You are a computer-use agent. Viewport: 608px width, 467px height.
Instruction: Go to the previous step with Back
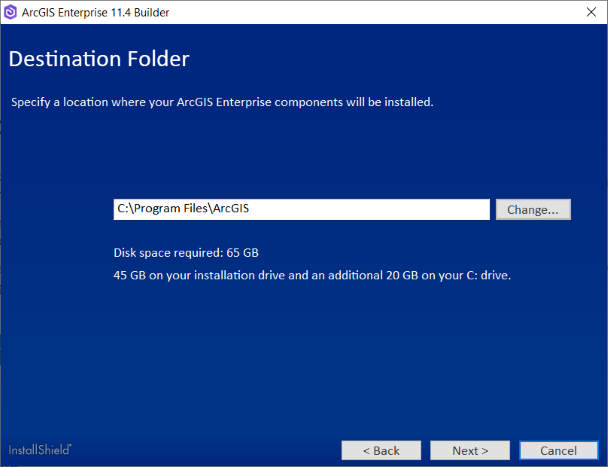click(381, 450)
